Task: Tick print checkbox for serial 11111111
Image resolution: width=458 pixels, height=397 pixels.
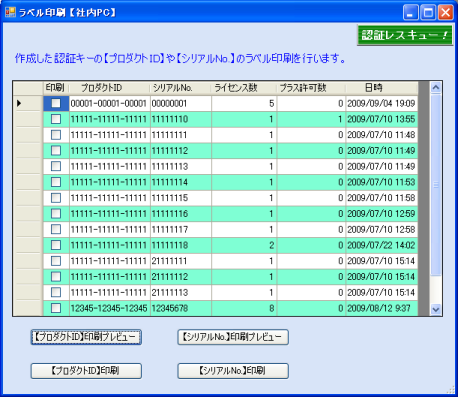Action: [x=56, y=135]
